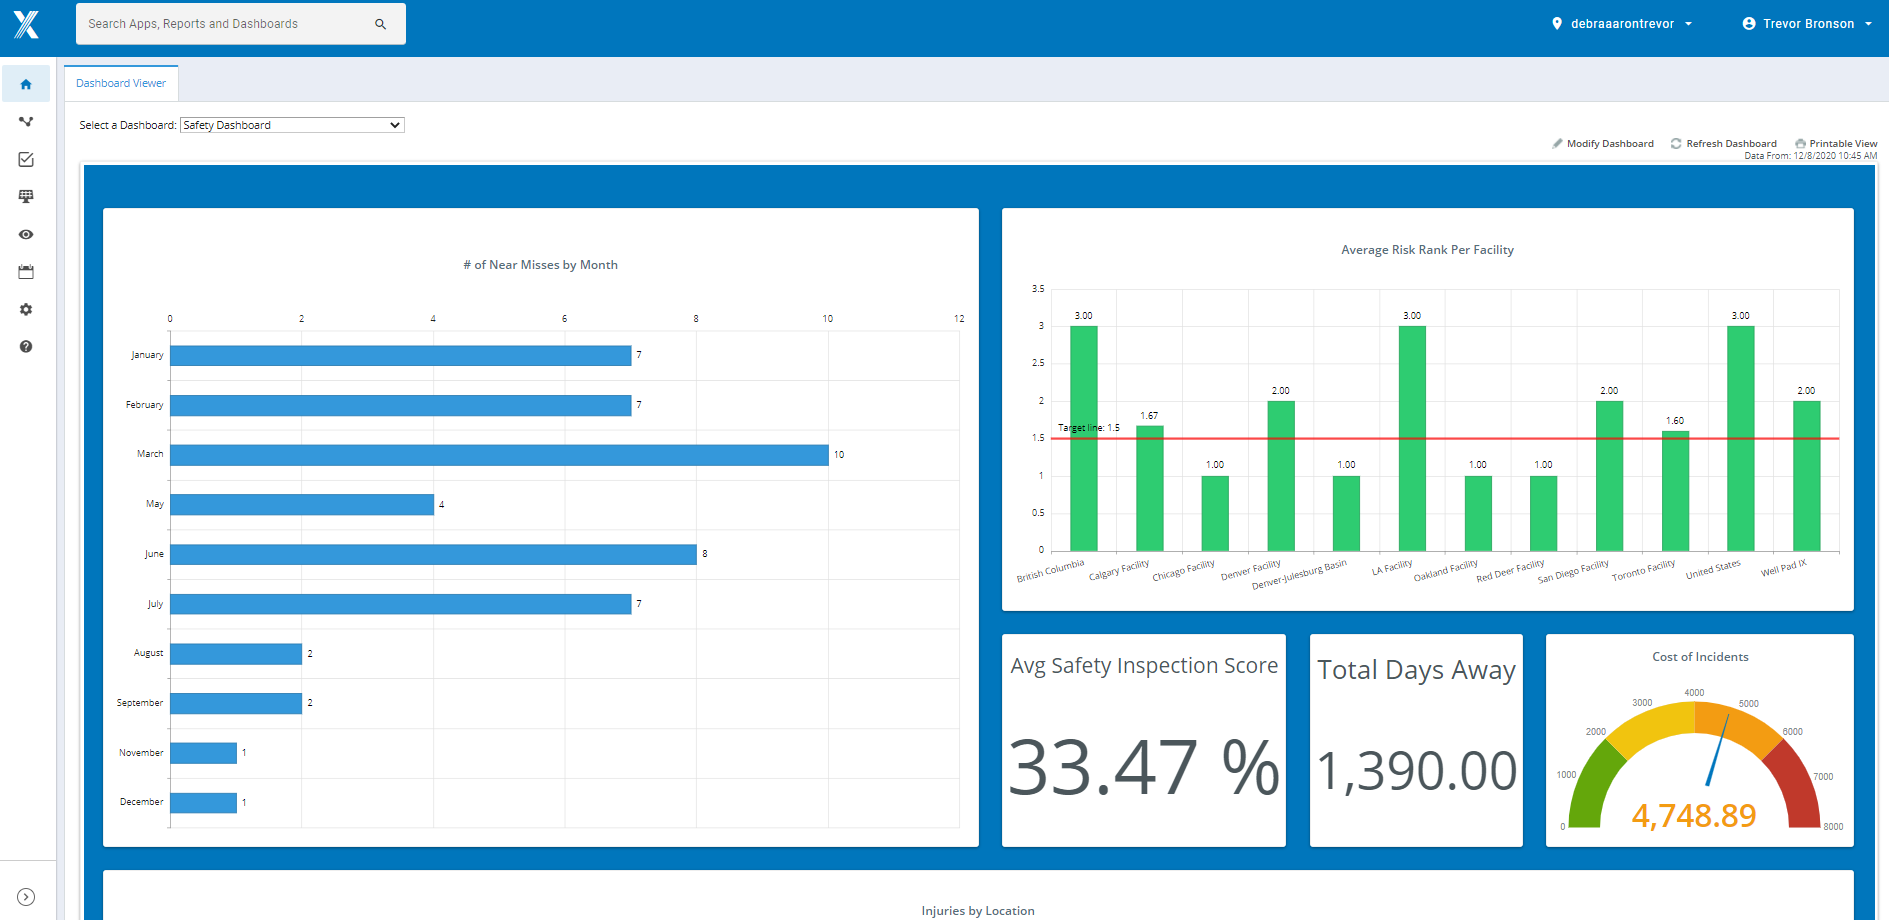1889x920 pixels.
Task: Click the 'Total Days Away' heading
Action: (1416, 670)
